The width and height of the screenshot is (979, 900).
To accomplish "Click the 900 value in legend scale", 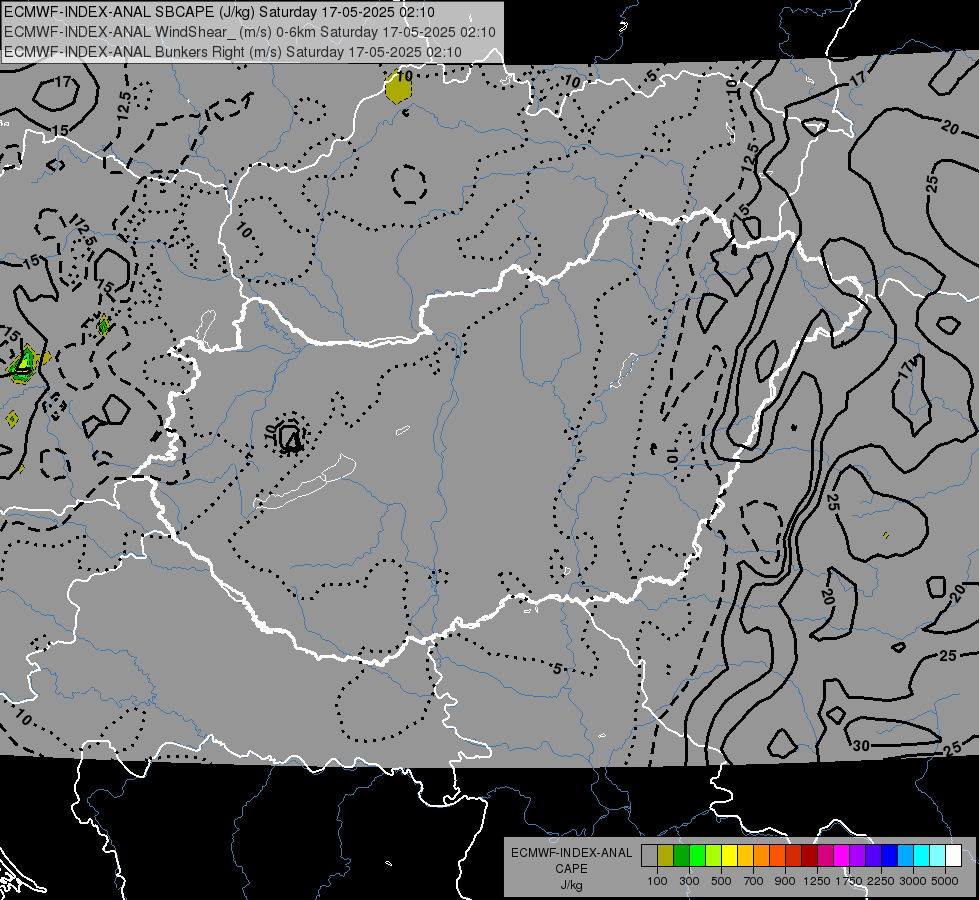I will pyautogui.click(x=785, y=881).
